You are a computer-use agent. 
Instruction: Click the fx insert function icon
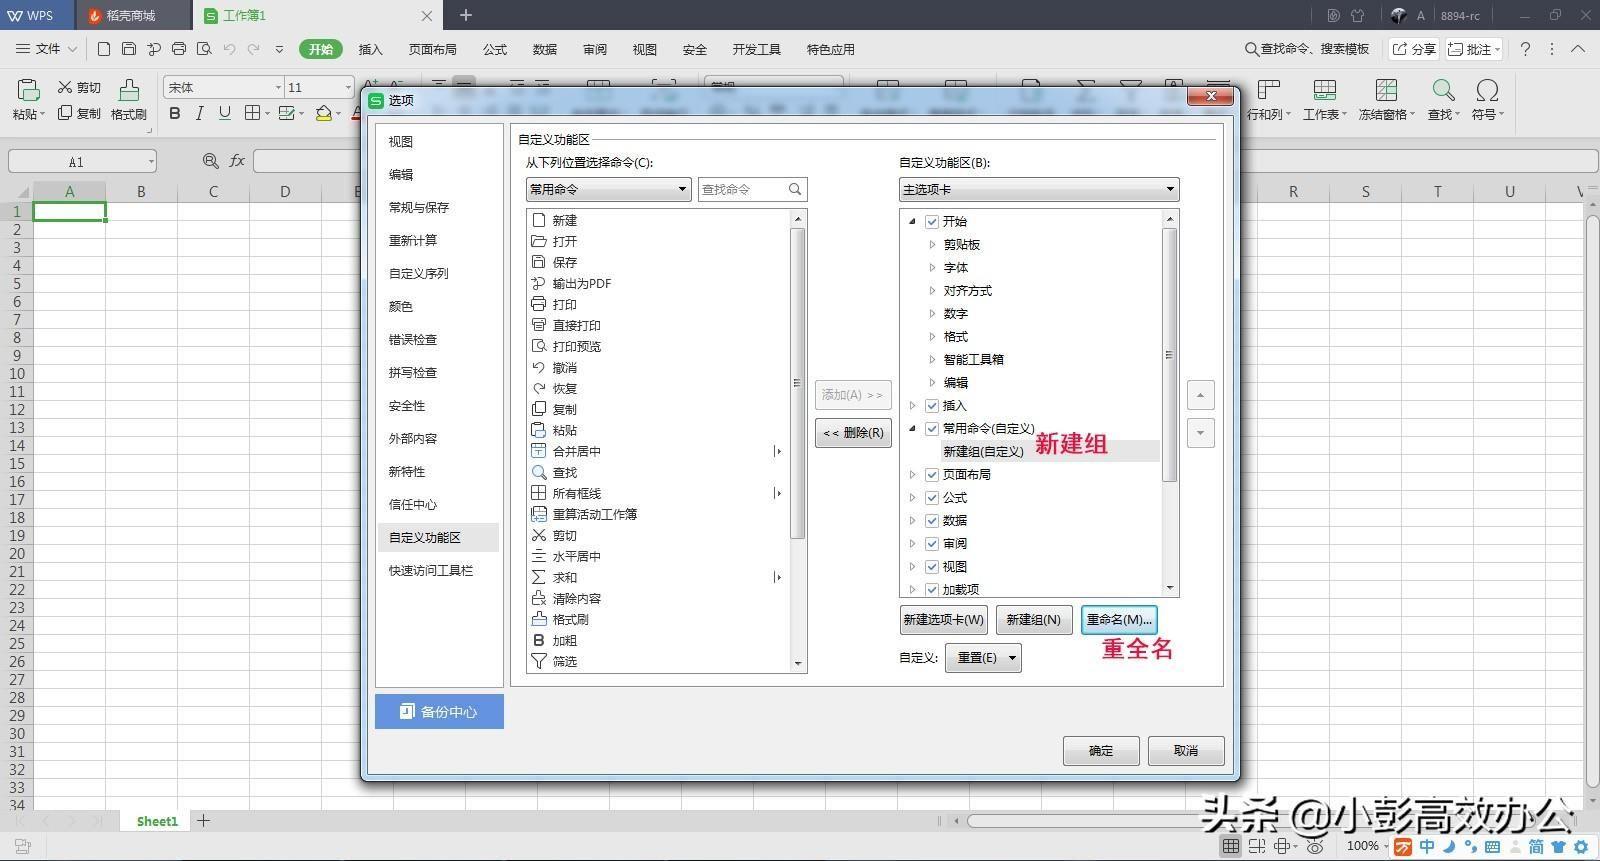click(x=237, y=161)
